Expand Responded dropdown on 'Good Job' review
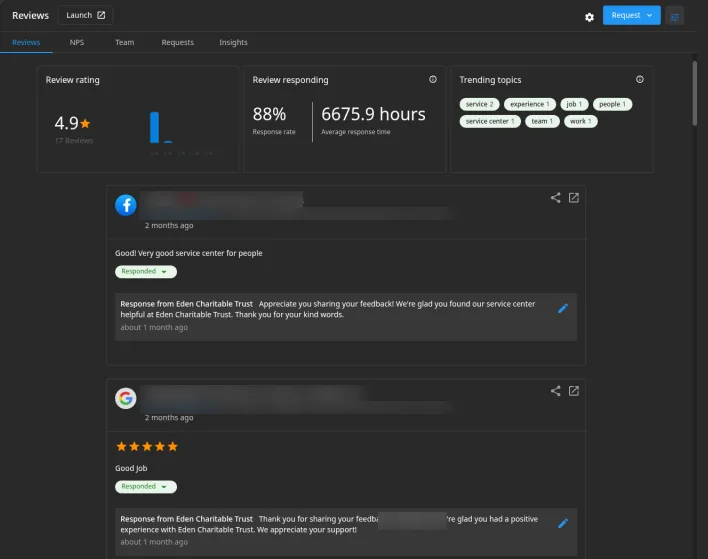Viewport: 708px width, 559px height. (146, 487)
